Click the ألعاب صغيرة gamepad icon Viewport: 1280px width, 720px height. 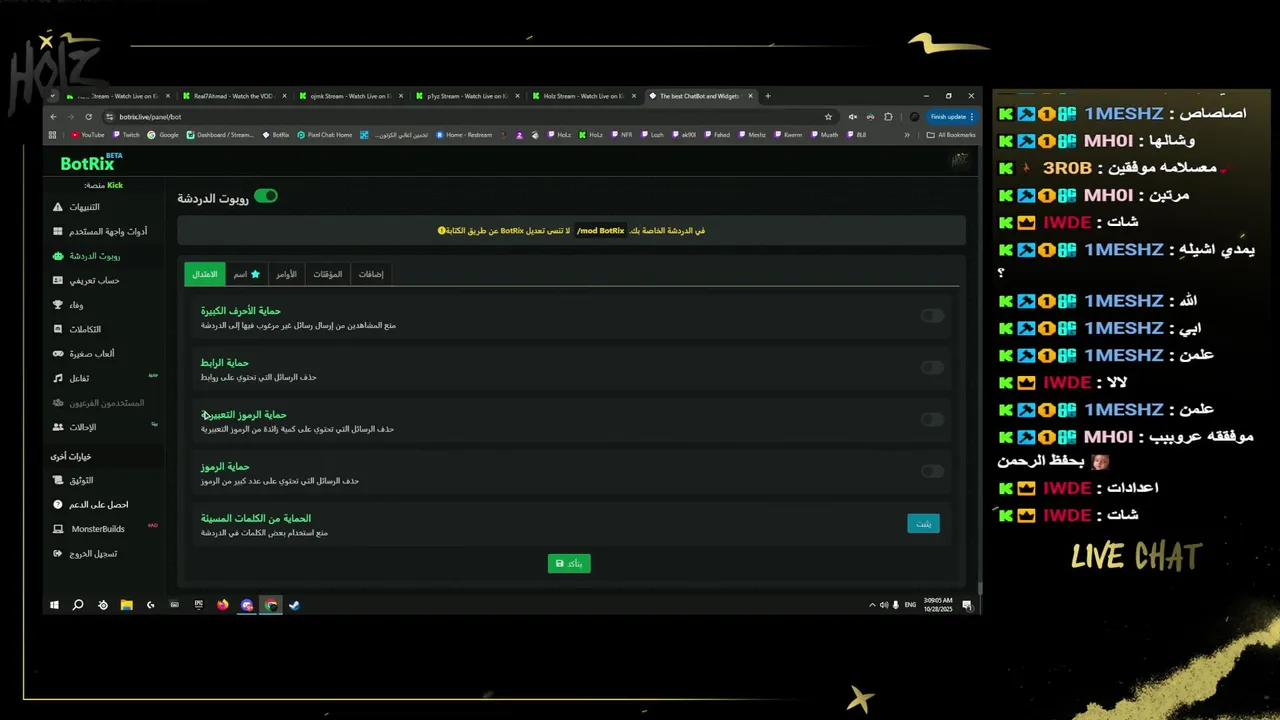(x=58, y=353)
